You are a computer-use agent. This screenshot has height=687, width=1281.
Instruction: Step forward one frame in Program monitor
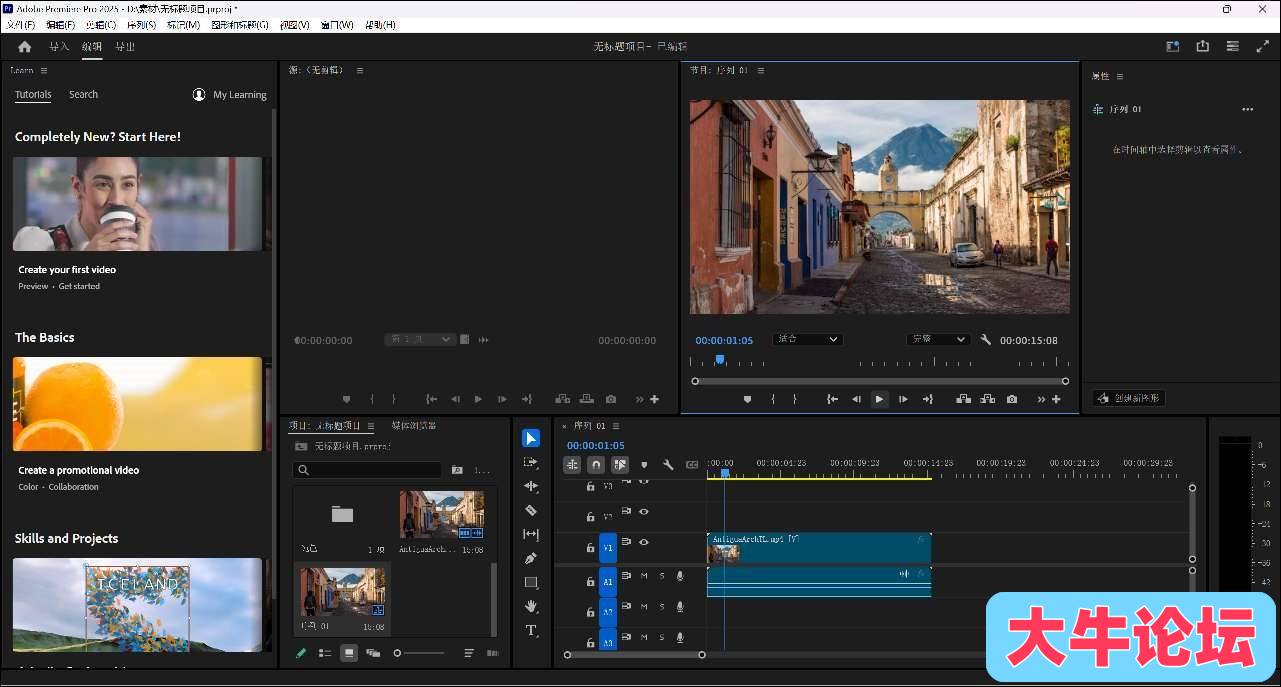point(903,399)
